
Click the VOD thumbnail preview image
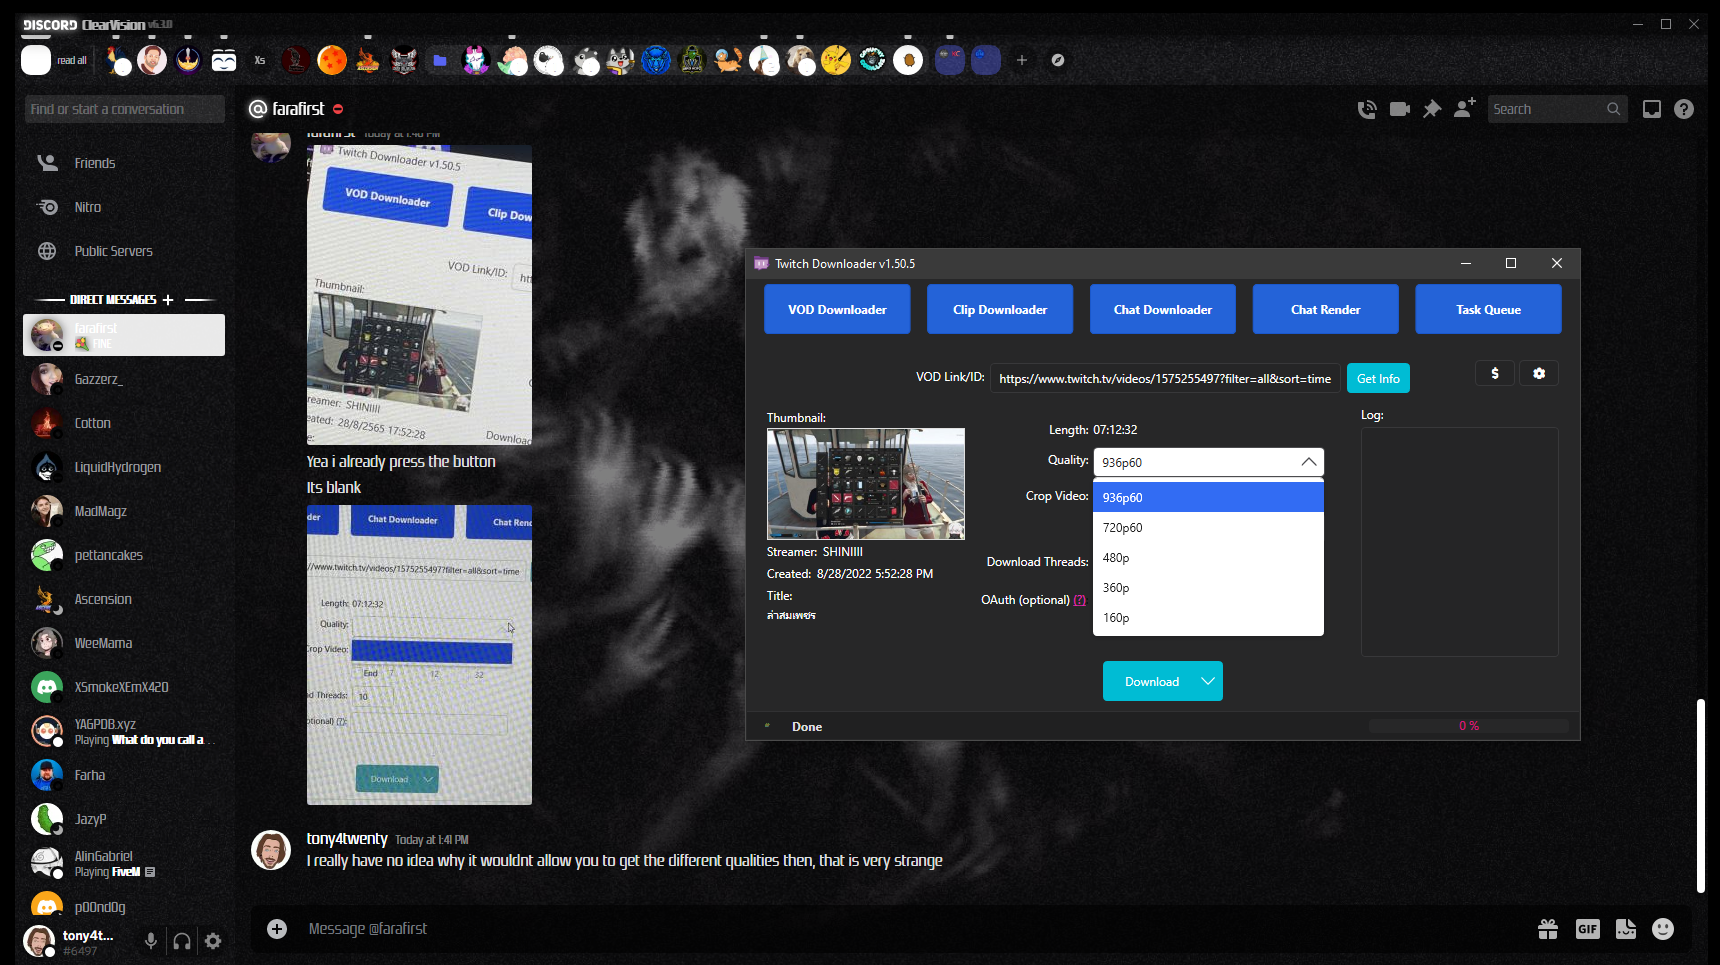(866, 484)
